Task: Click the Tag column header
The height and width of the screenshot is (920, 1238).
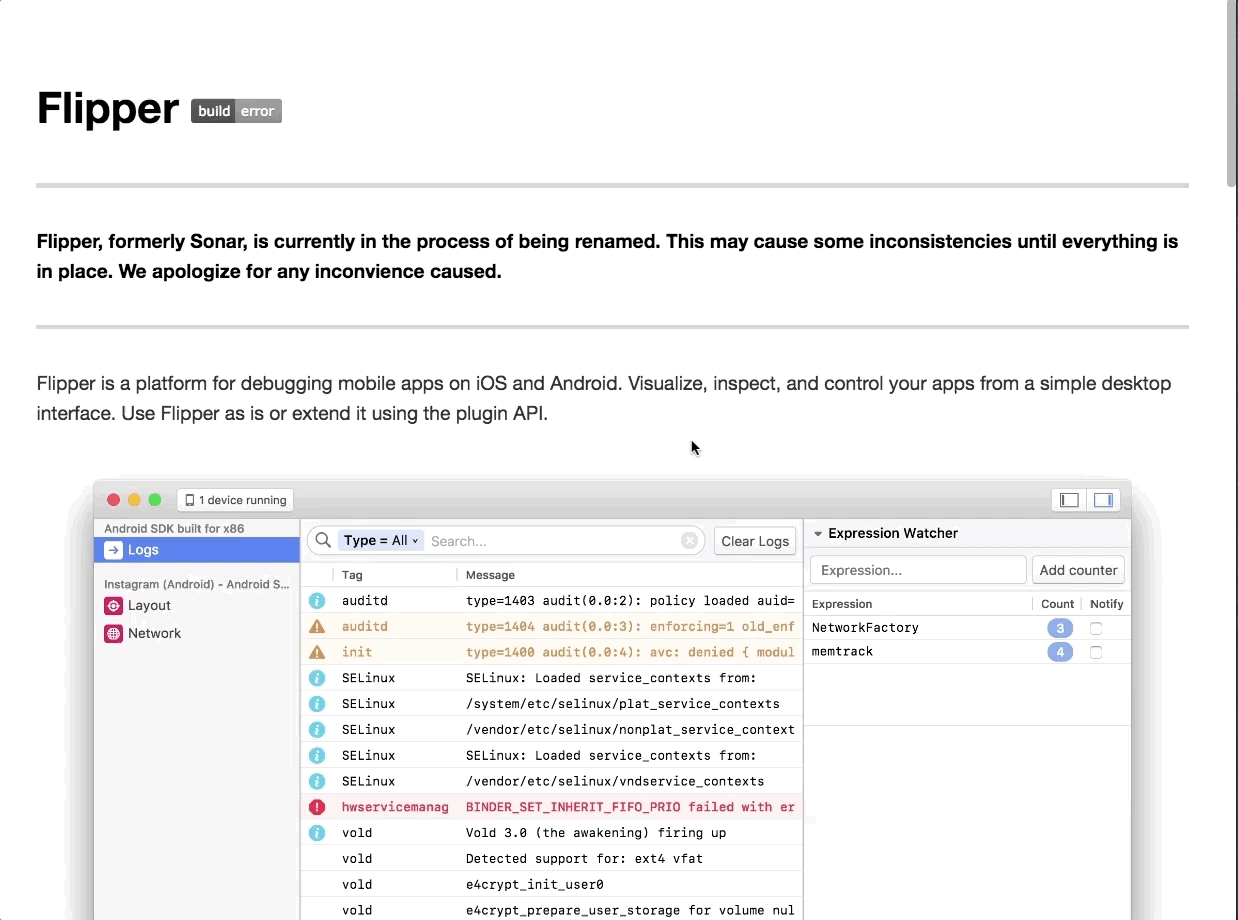Action: (x=352, y=575)
